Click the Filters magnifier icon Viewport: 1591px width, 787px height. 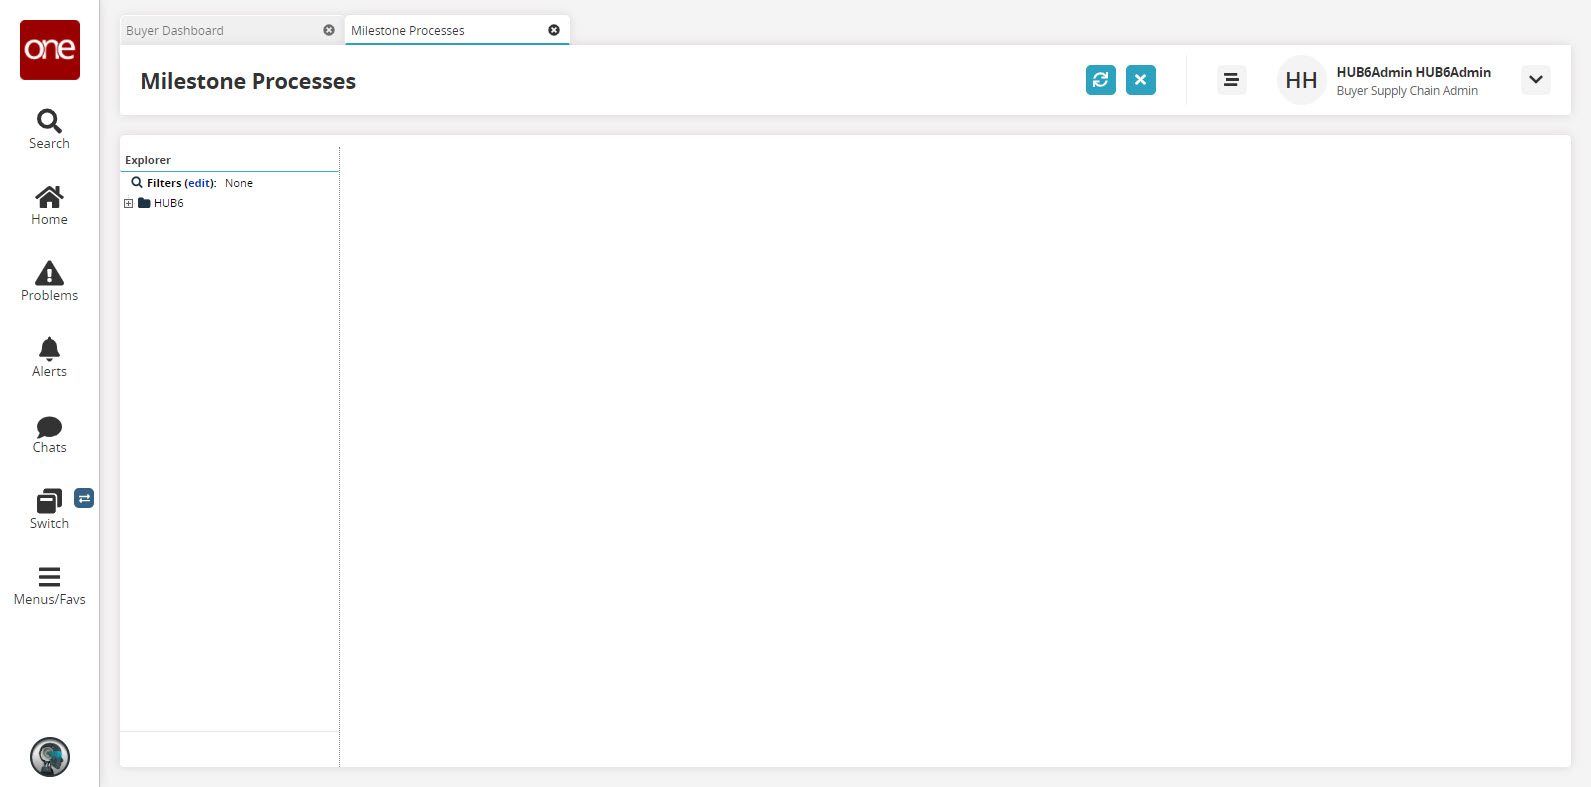[137, 183]
